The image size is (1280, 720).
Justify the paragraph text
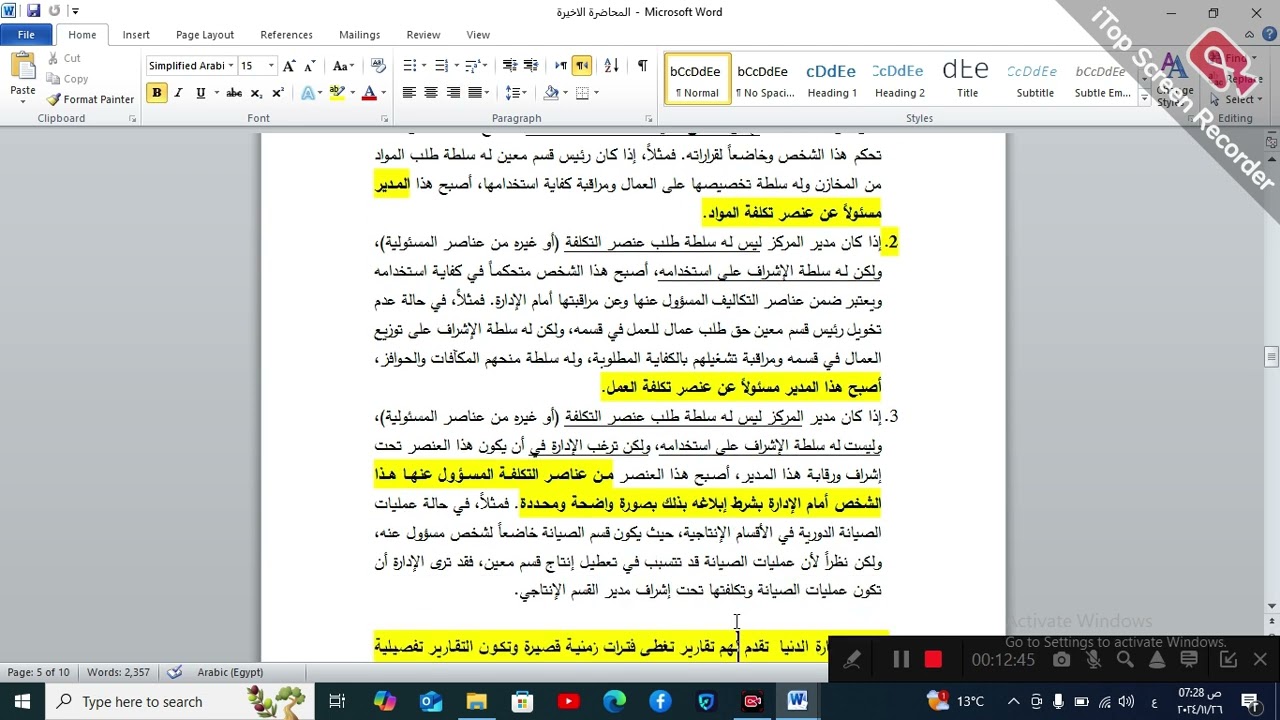coord(476,93)
